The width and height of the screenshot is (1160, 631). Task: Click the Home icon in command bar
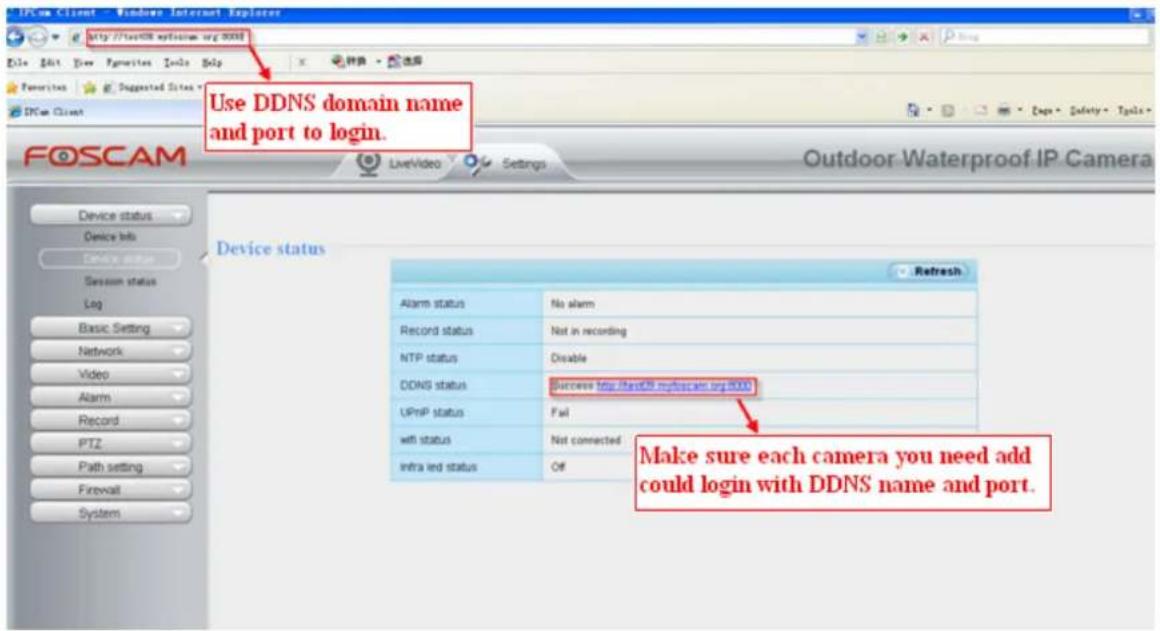913,110
